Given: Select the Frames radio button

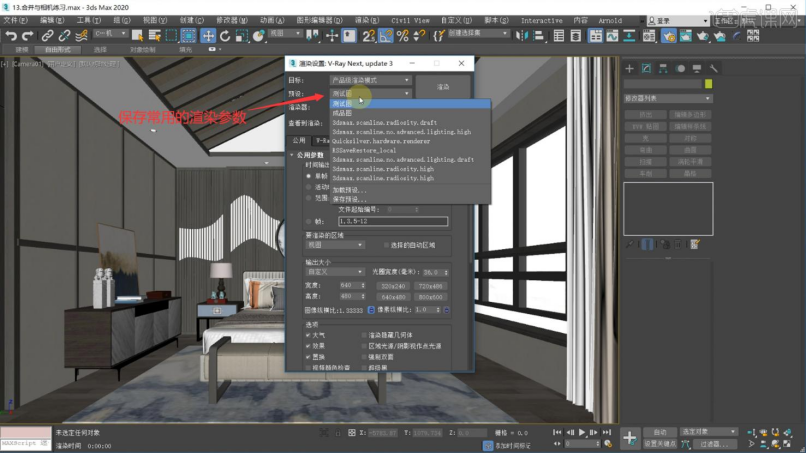Looking at the screenshot, I should [x=308, y=222].
